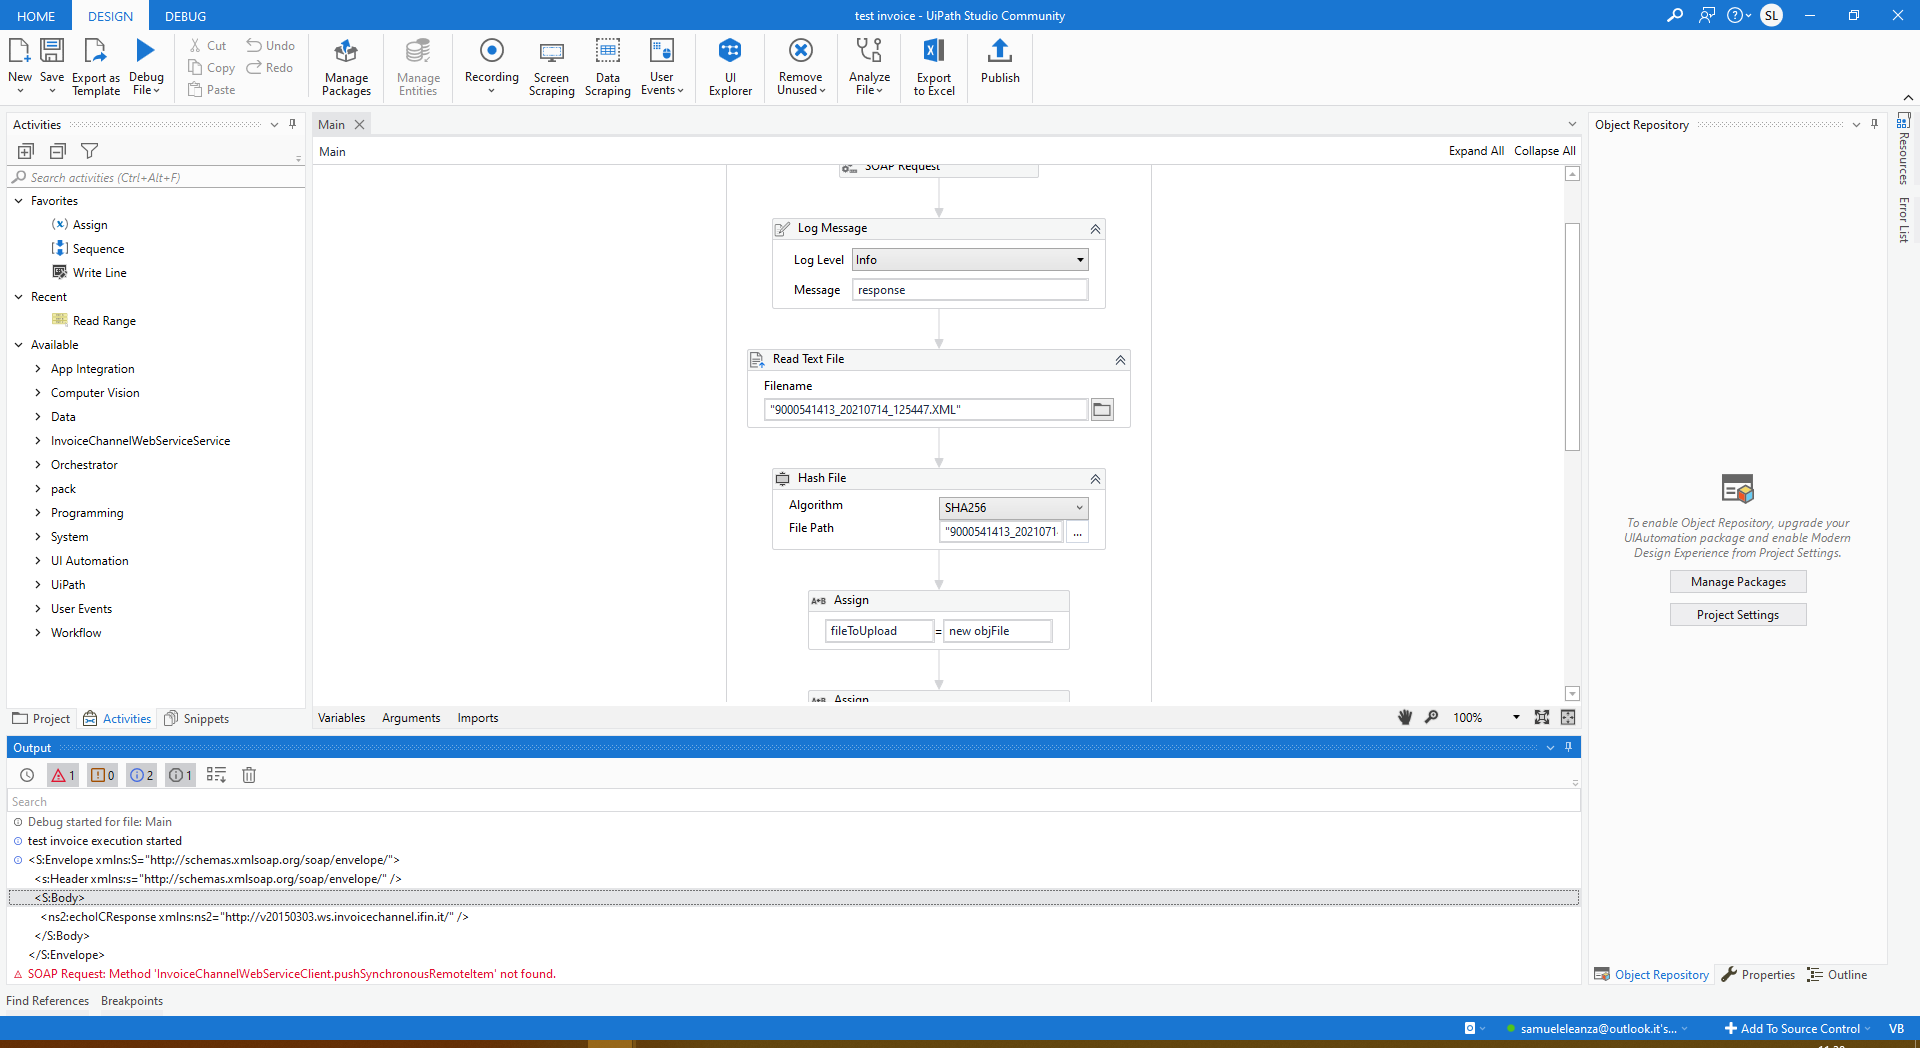This screenshot has width=1928, height=1048.
Task: Click the Log Message 'response' message field
Action: (970, 290)
